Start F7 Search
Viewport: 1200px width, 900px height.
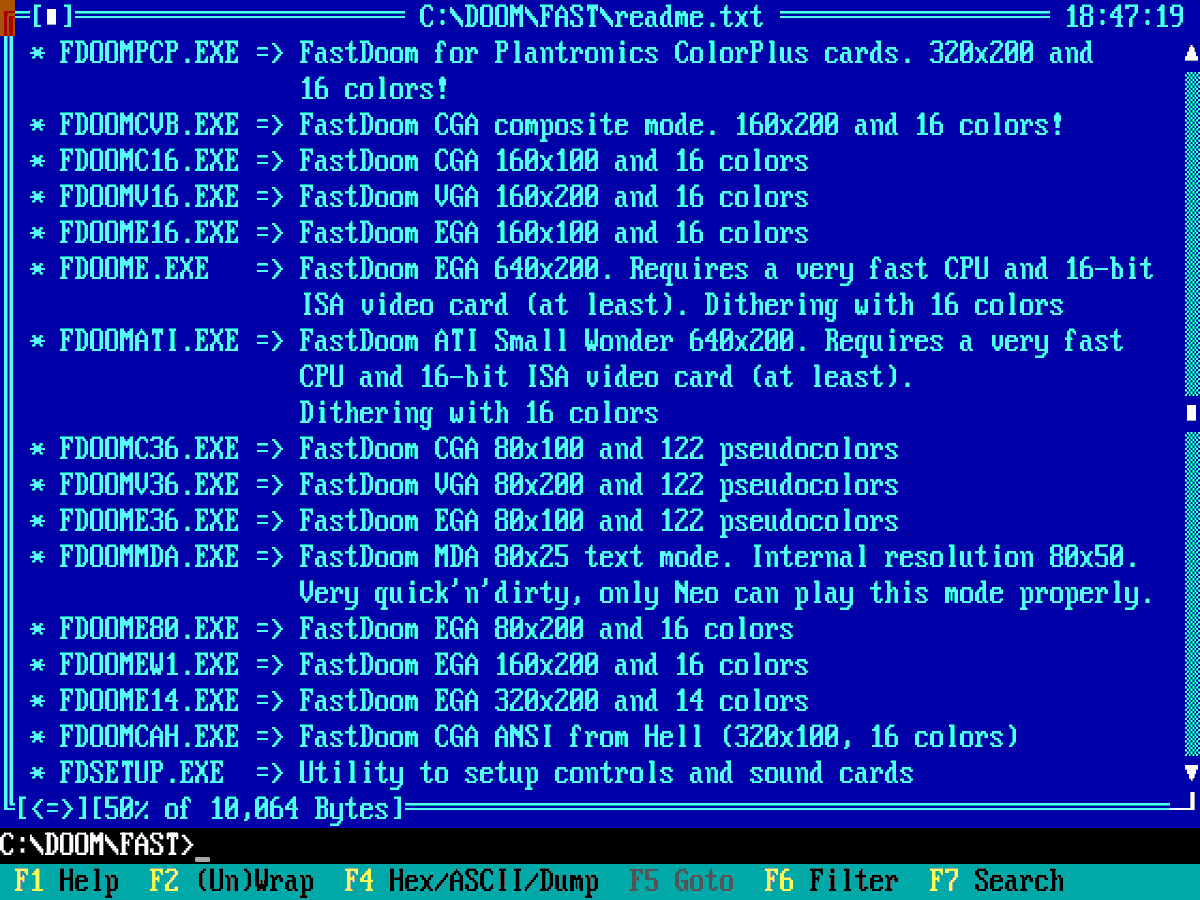click(x=997, y=881)
